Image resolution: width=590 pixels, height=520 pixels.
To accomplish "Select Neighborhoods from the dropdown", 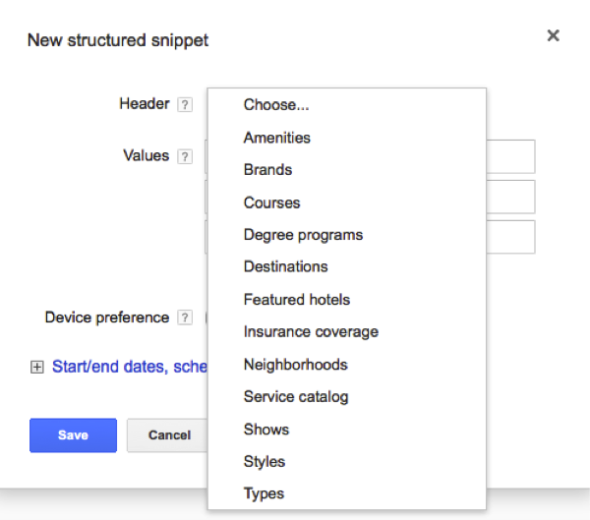I will (x=347, y=365).
